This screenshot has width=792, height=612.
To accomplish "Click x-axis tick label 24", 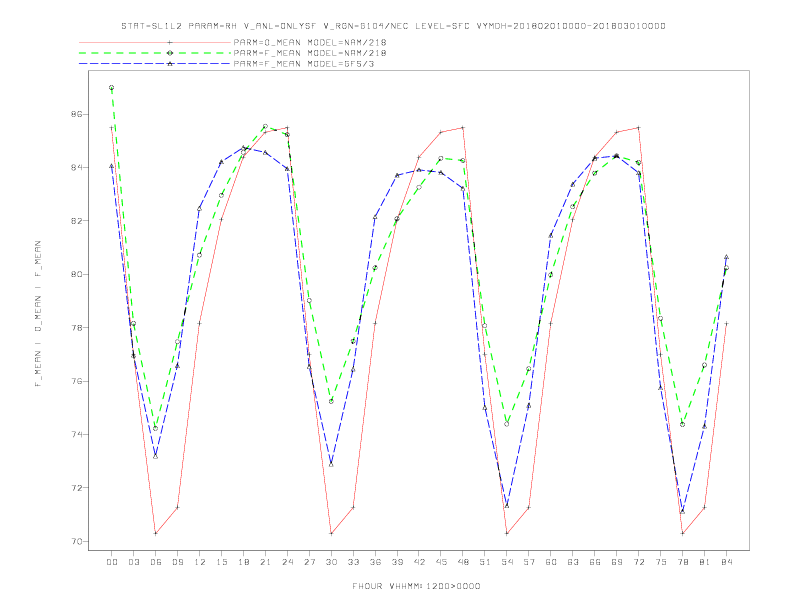I will coord(287,562).
